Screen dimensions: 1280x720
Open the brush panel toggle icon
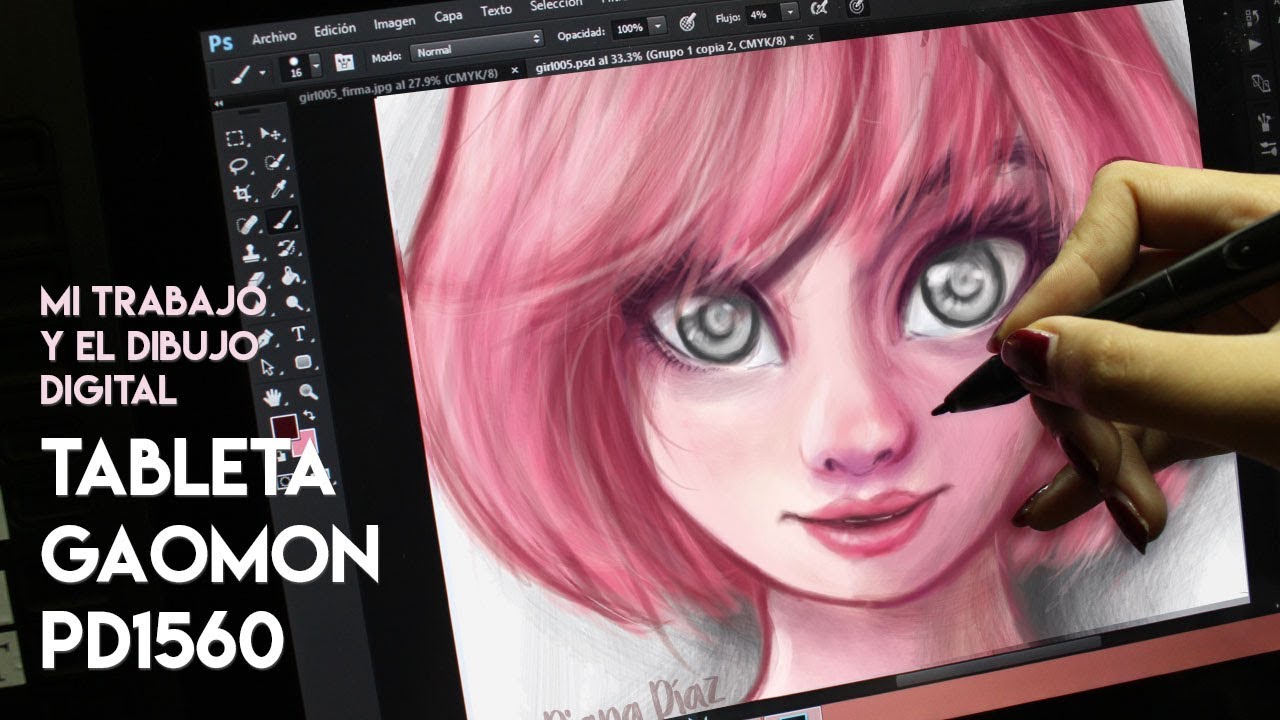345,60
